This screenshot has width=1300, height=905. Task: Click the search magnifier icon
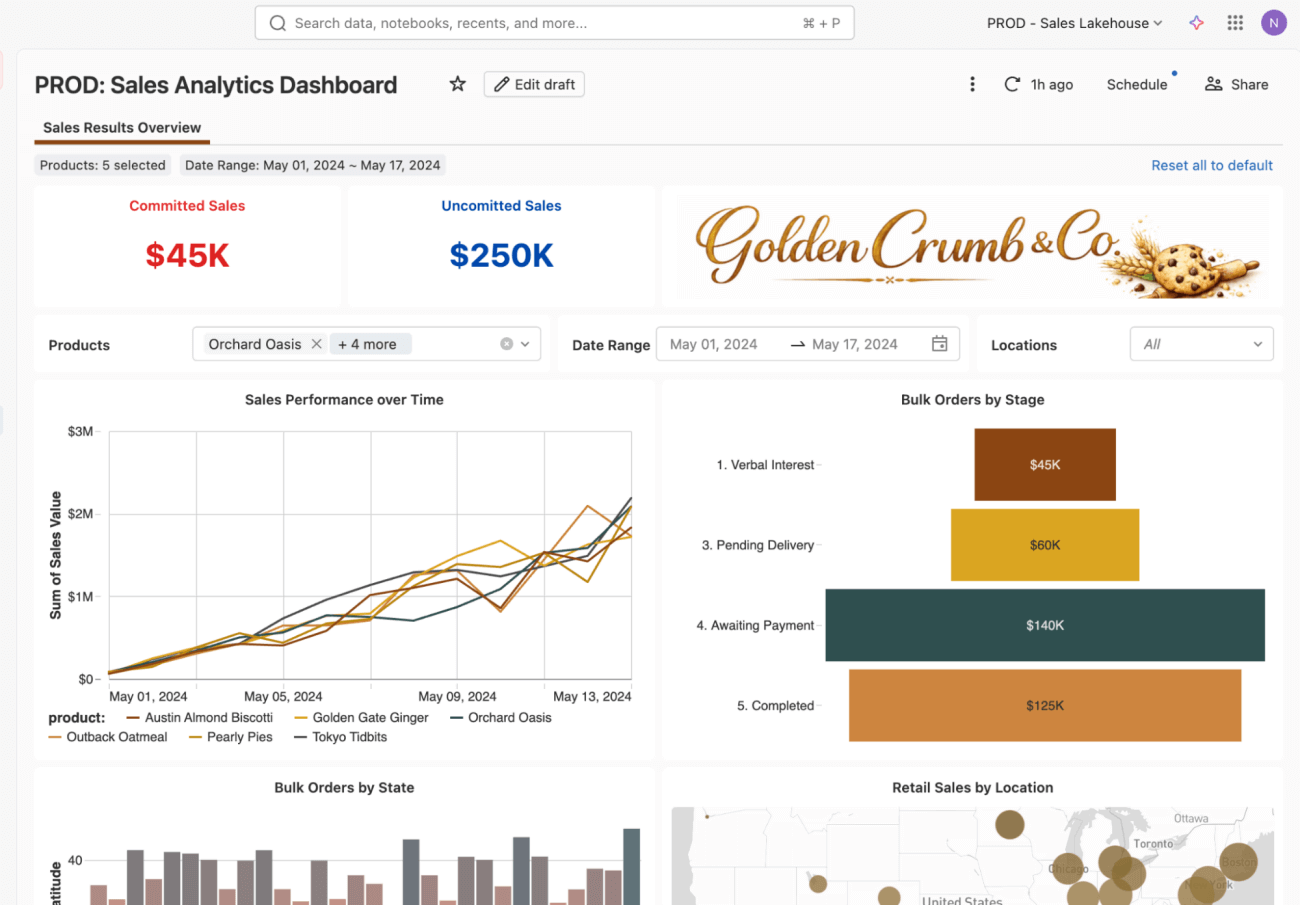point(277,22)
